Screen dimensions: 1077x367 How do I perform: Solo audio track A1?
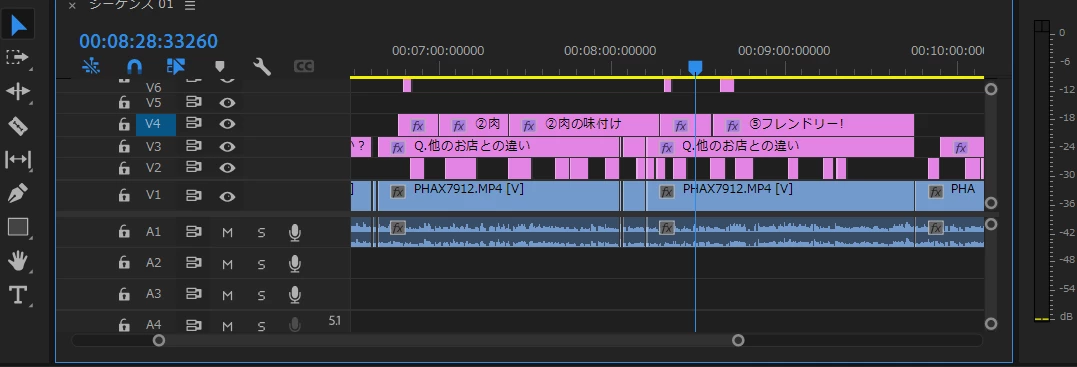261,233
